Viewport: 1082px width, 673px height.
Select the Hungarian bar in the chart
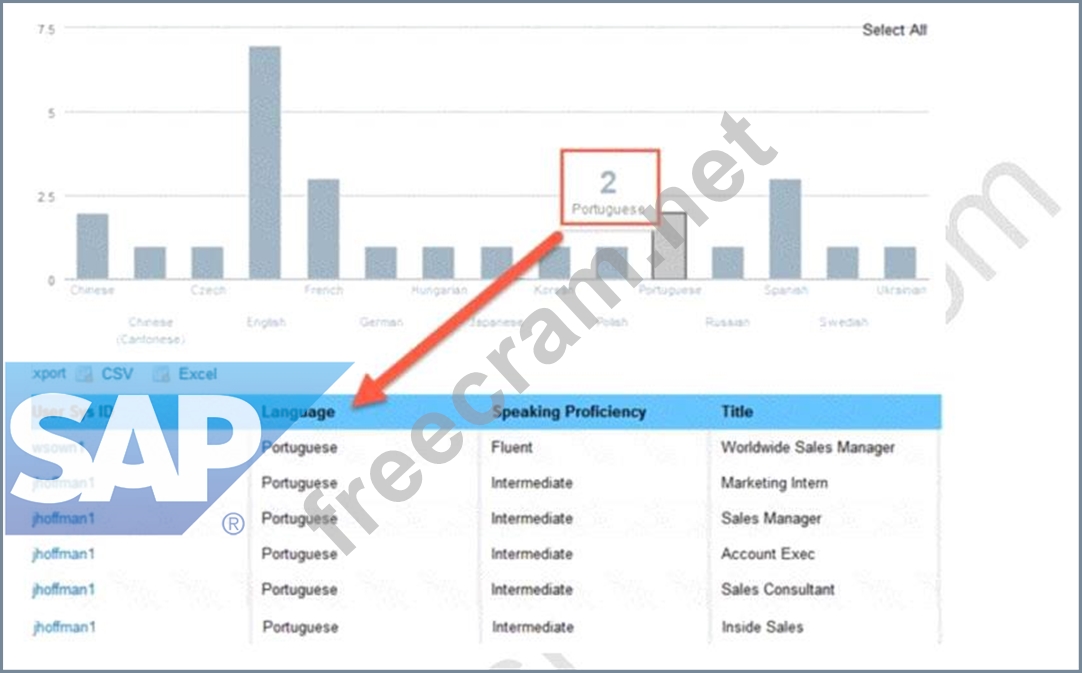[x=438, y=263]
